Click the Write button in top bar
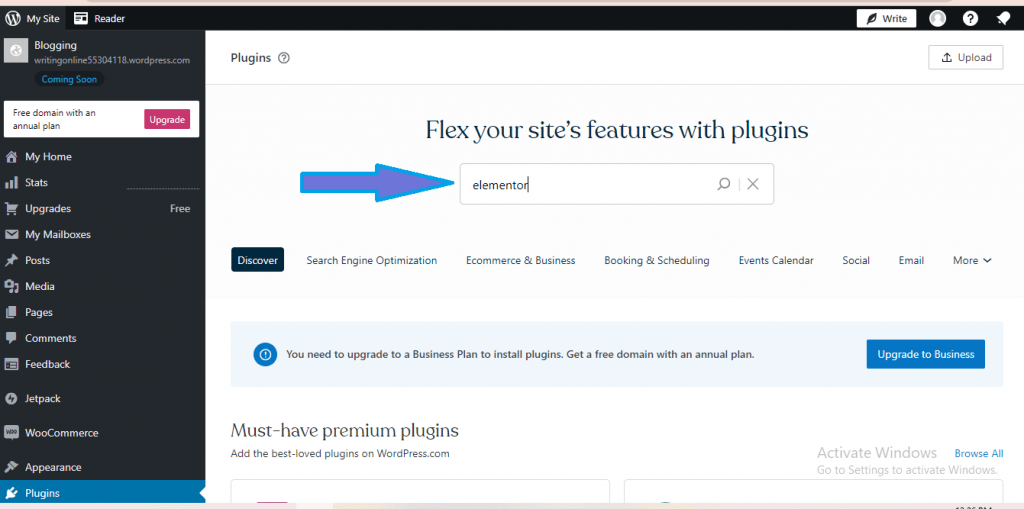The height and width of the screenshot is (509, 1024). point(886,18)
